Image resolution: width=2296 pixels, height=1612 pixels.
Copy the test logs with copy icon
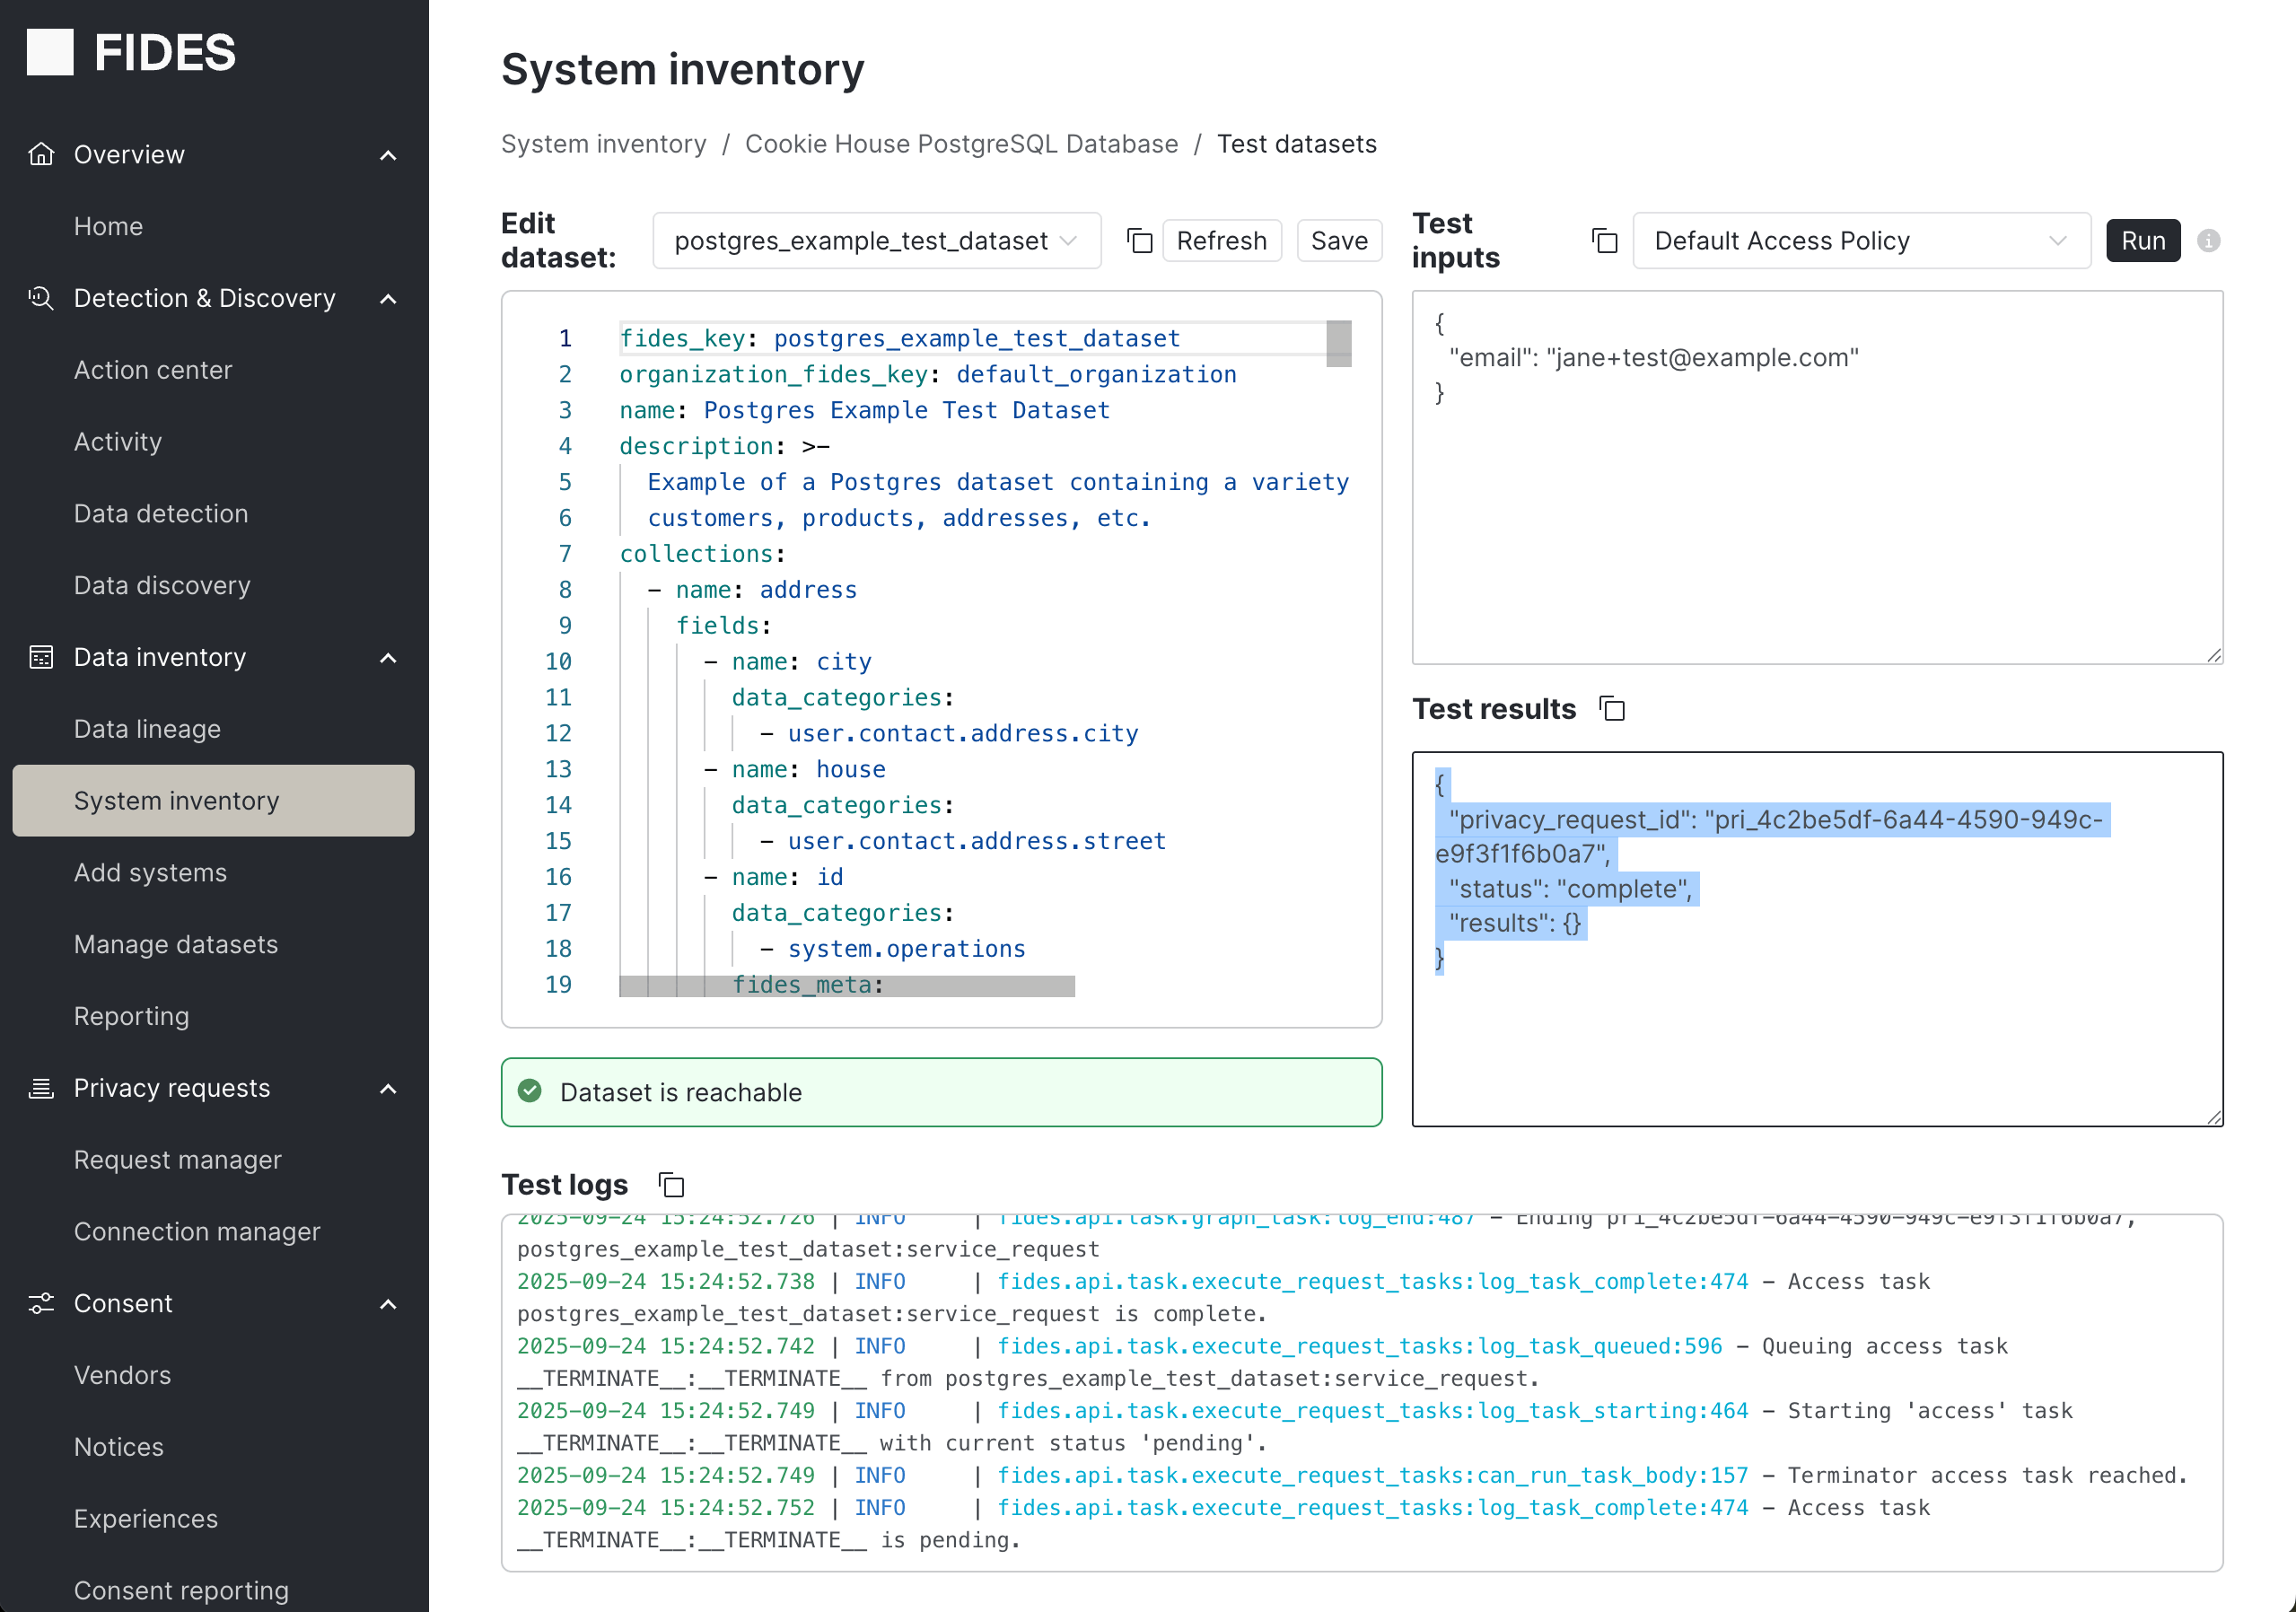click(x=672, y=1185)
